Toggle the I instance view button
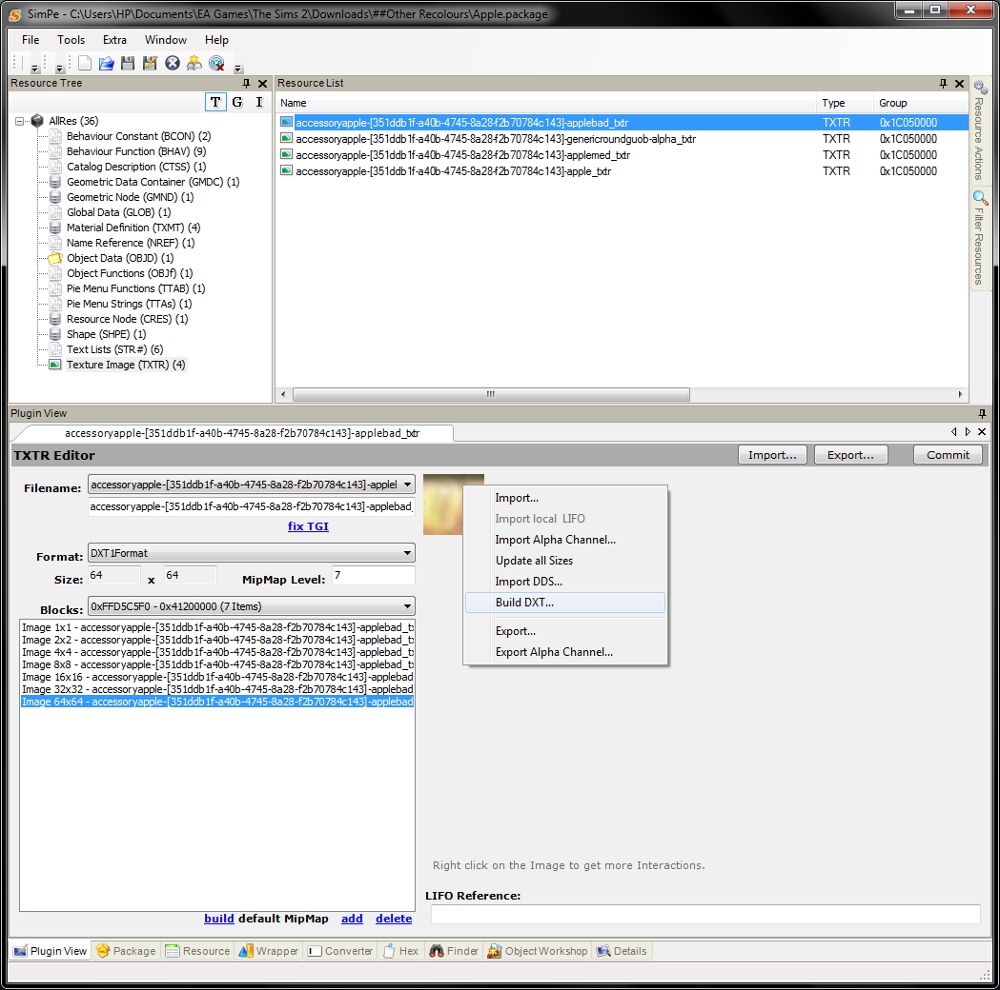The width and height of the screenshot is (1000, 990). (x=259, y=102)
